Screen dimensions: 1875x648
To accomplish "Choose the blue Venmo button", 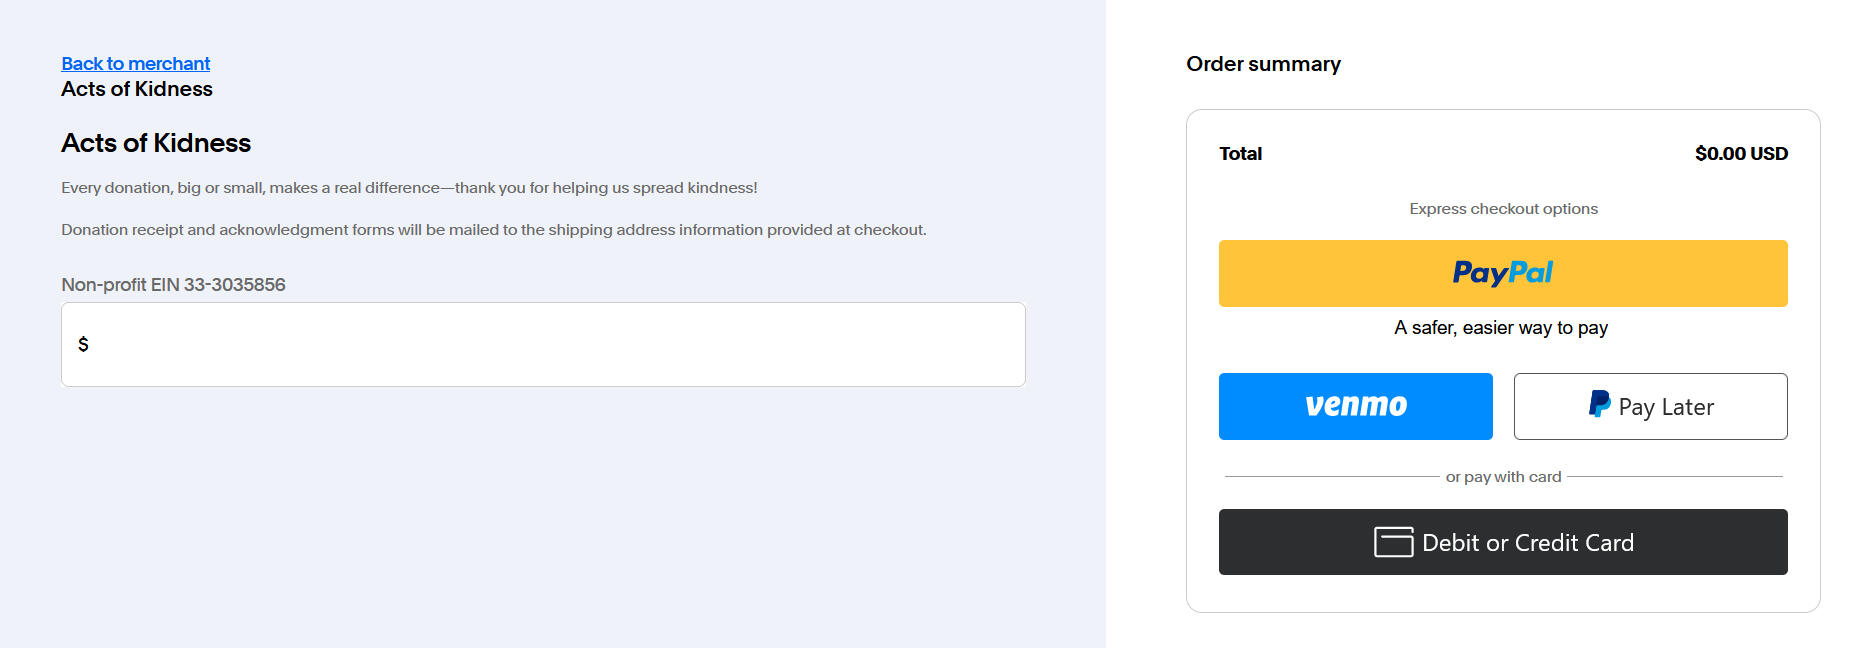I will (x=1355, y=406).
